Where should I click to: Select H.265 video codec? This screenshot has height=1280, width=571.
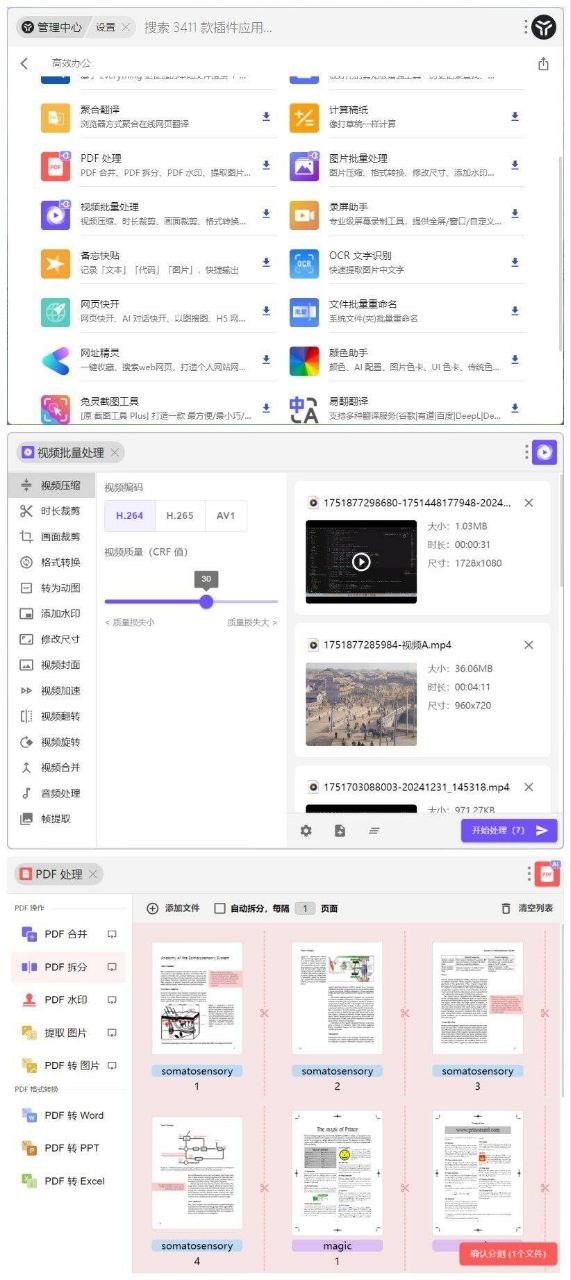[x=178, y=516]
